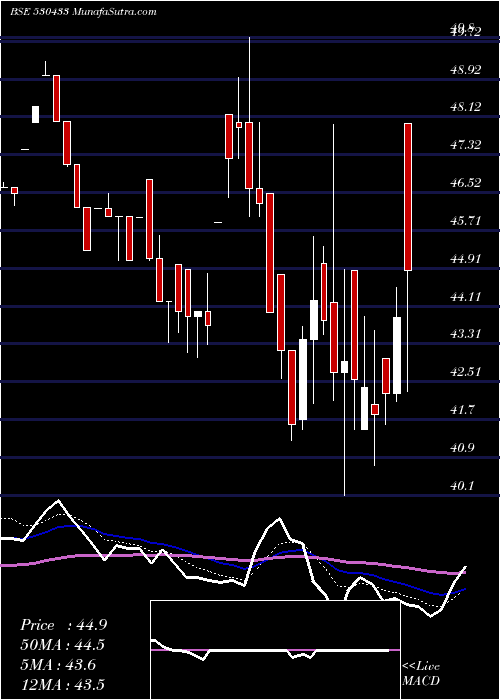Click the MACD inset panel
The image size is (500, 700).
tap(275, 650)
